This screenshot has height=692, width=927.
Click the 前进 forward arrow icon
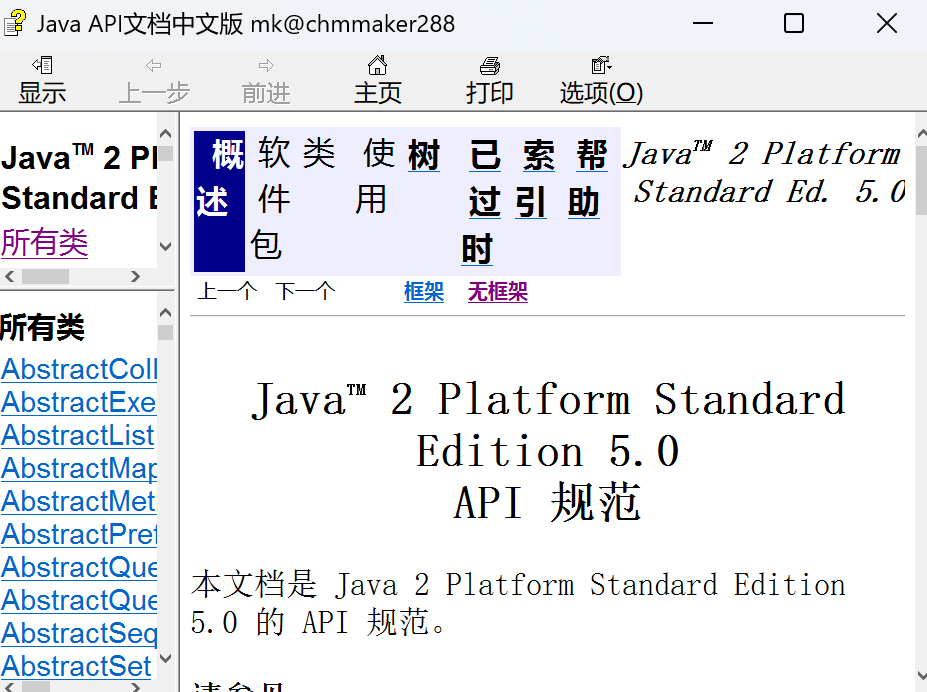pos(266,65)
